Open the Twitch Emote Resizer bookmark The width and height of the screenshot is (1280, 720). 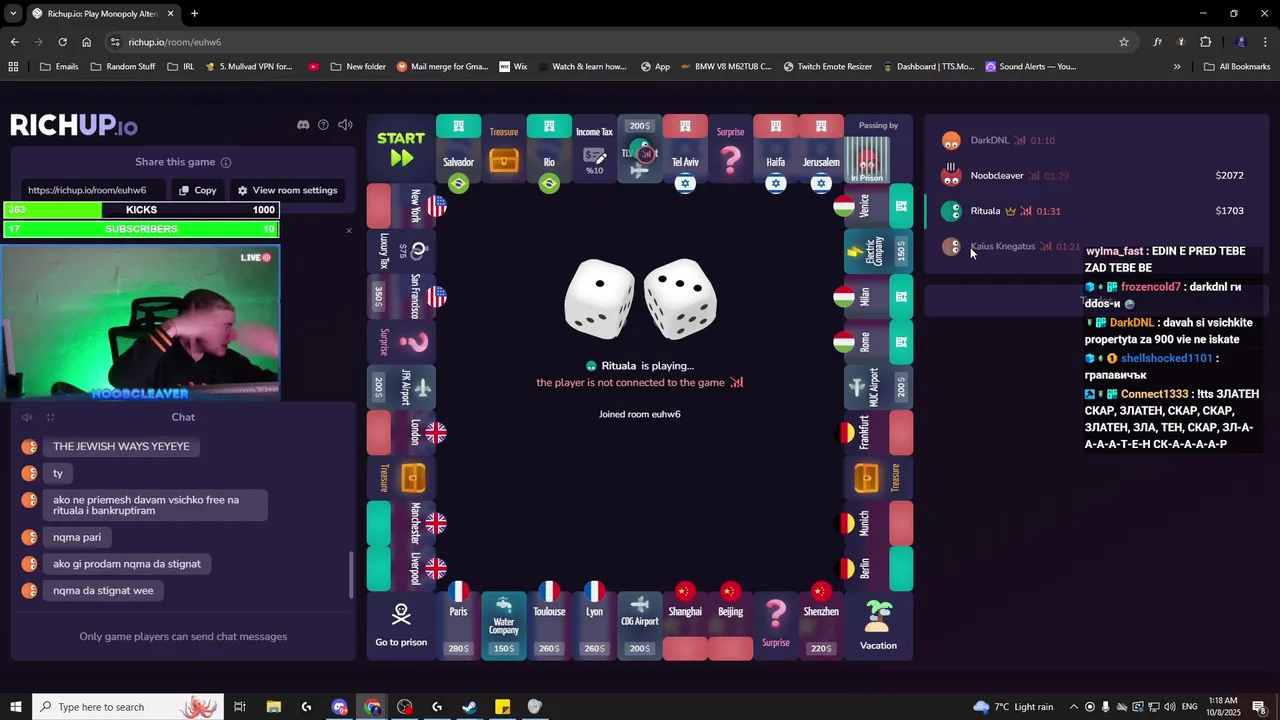tap(827, 67)
